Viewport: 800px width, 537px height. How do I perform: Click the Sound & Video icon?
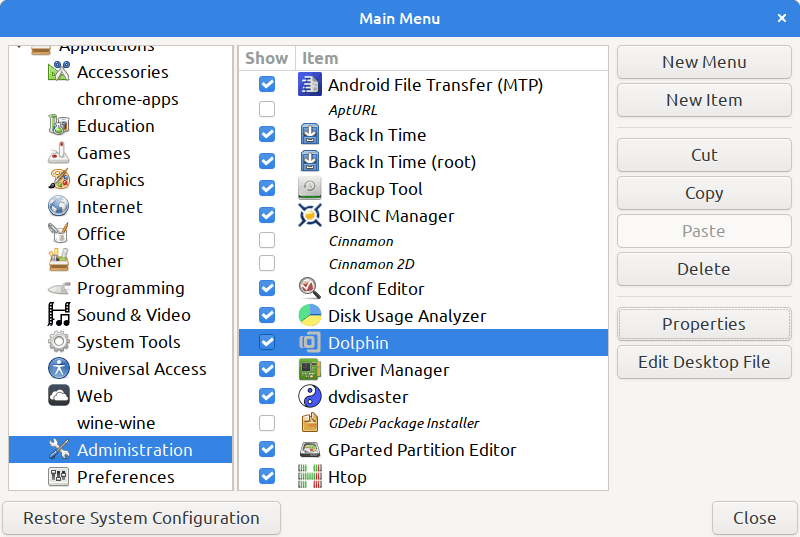(59, 315)
